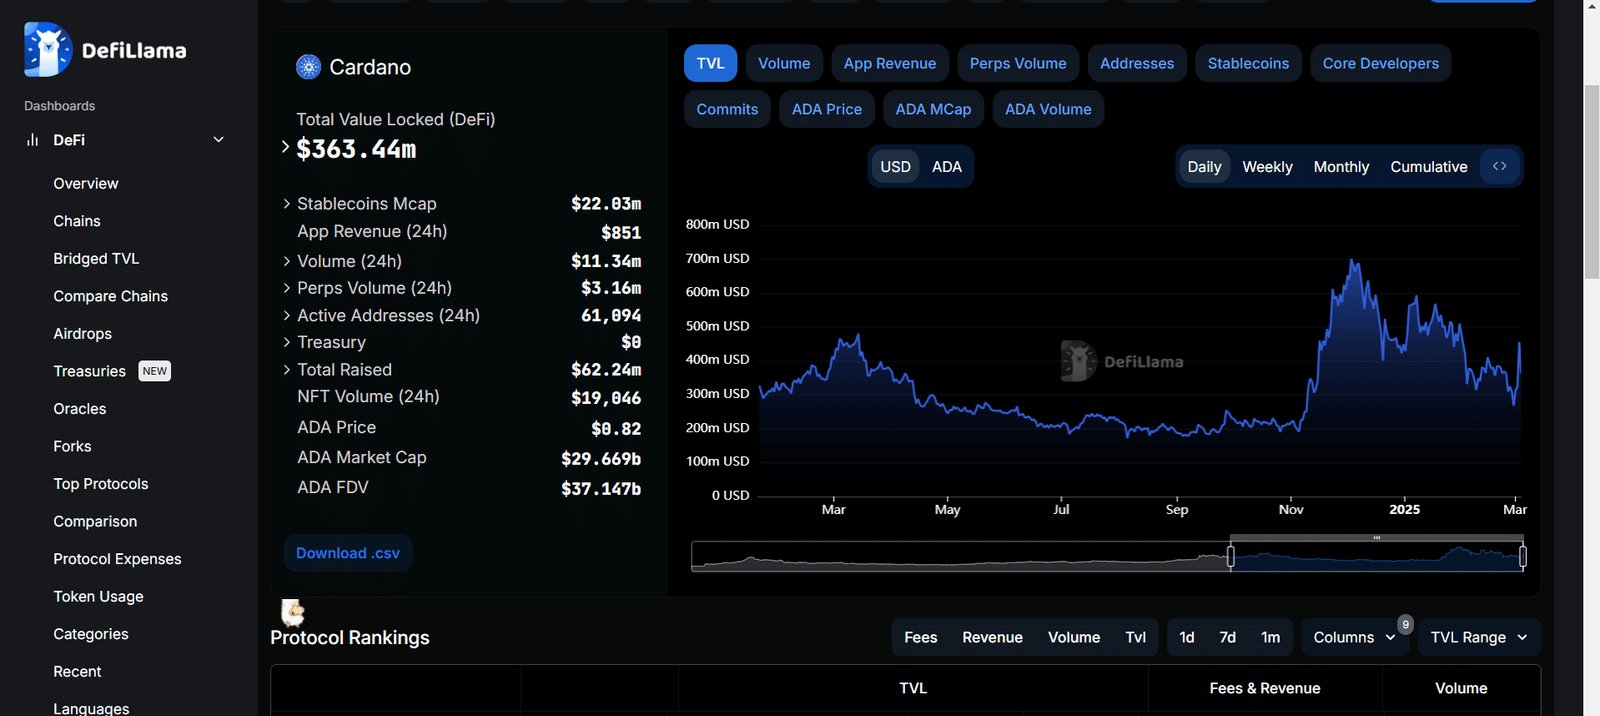Viewport: 1600px width, 716px height.
Task: Click the DefiLlama watermark on the chart
Action: [1122, 361]
